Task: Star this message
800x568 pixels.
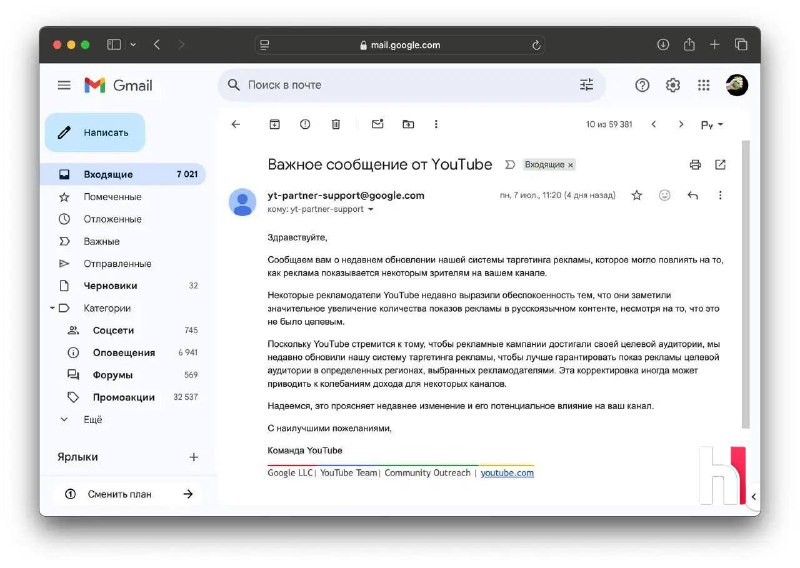Action: click(x=636, y=195)
